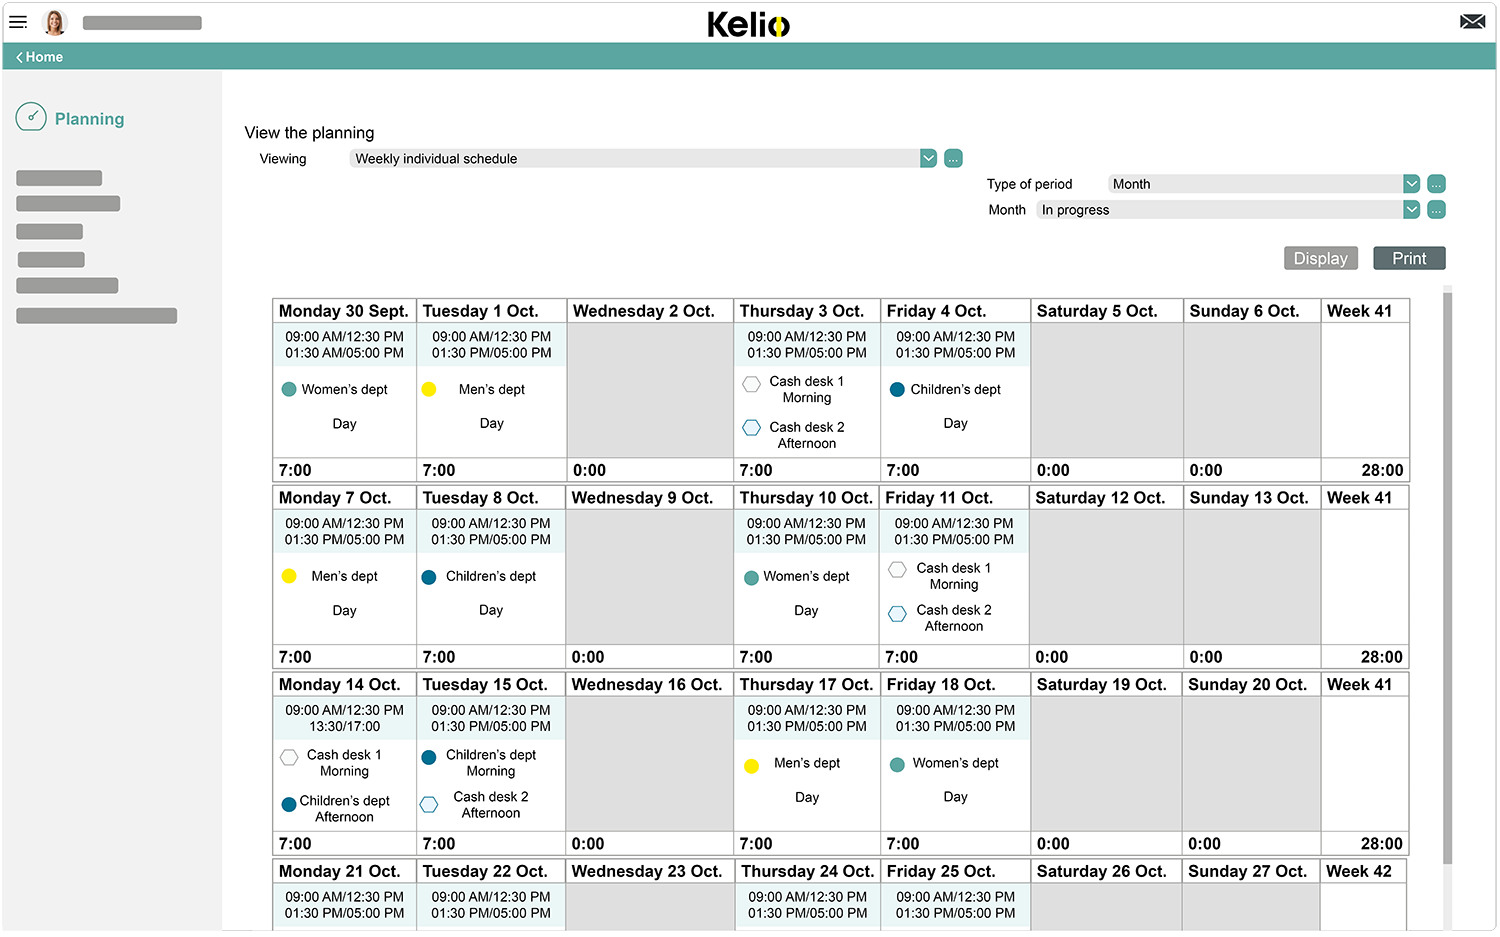
Task: Click the yellow Men's dept color dot on Tuesday 1 Oct
Action: click(429, 389)
